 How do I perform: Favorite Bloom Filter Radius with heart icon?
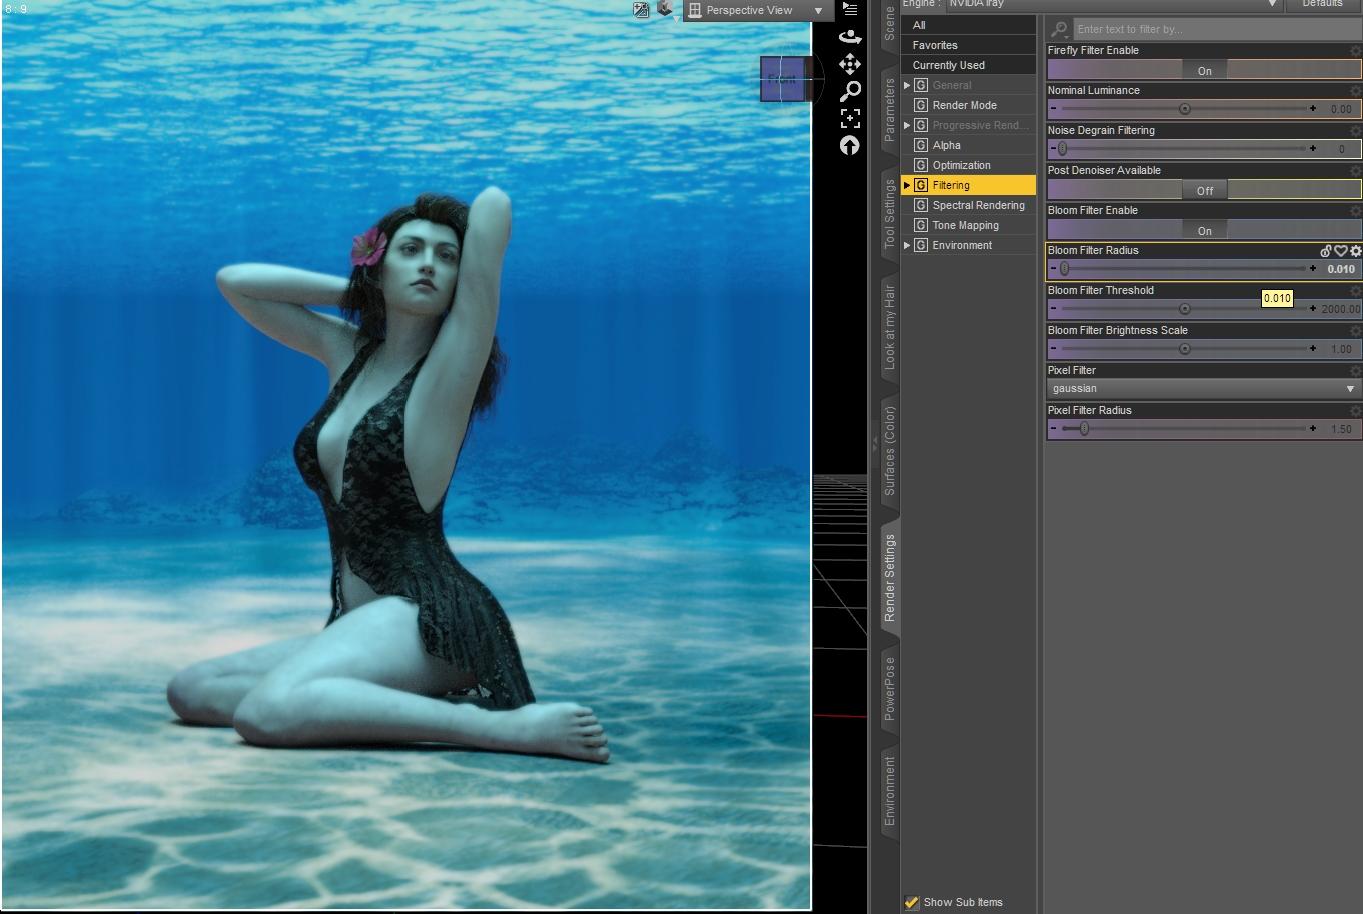(1341, 251)
